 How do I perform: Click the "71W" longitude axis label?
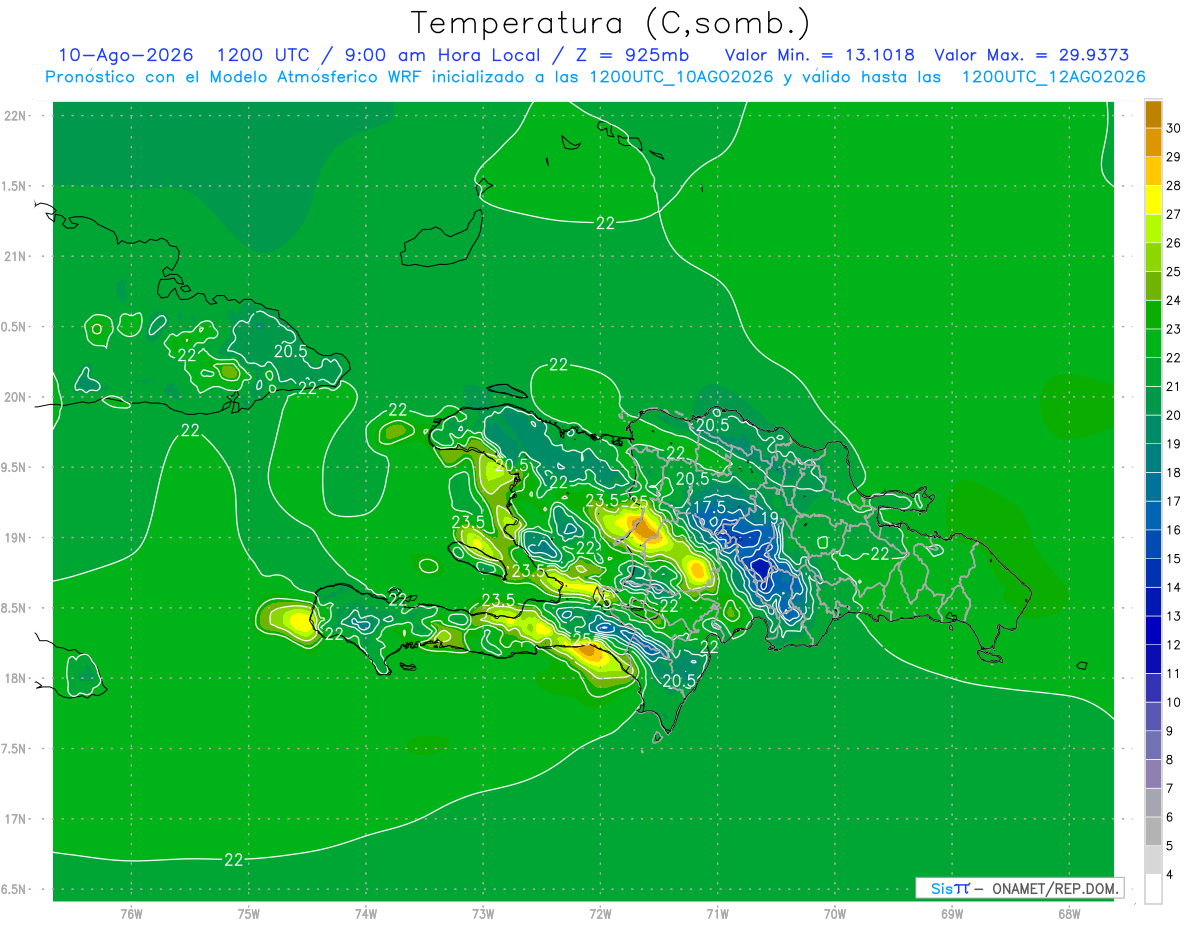click(717, 914)
